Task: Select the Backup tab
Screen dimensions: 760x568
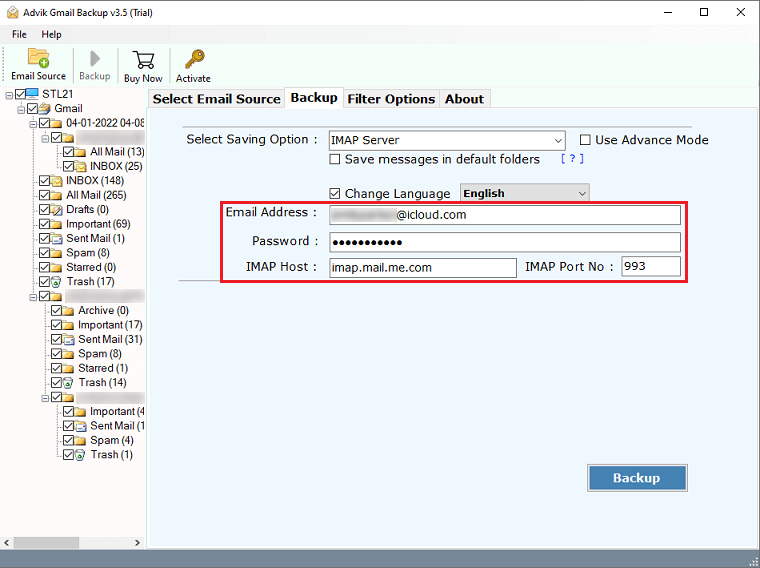Action: [314, 98]
